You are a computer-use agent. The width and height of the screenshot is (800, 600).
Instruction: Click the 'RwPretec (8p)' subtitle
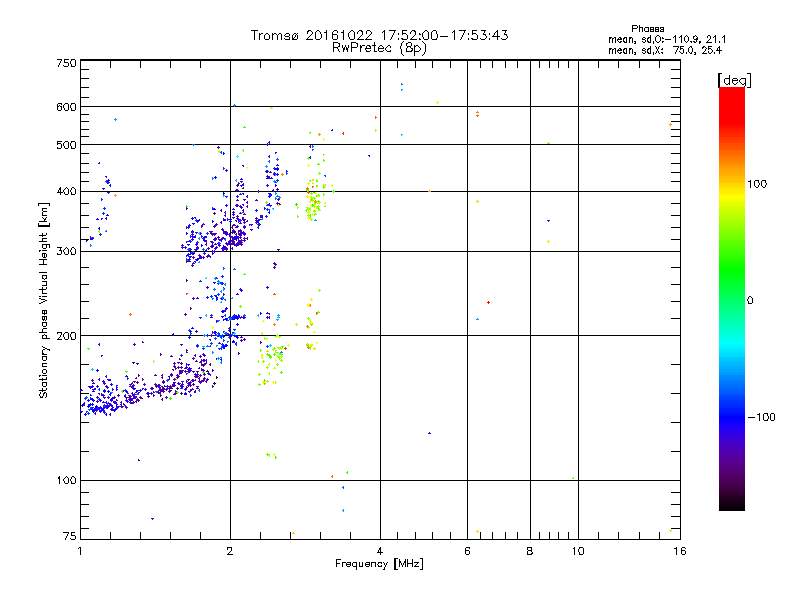point(379,48)
